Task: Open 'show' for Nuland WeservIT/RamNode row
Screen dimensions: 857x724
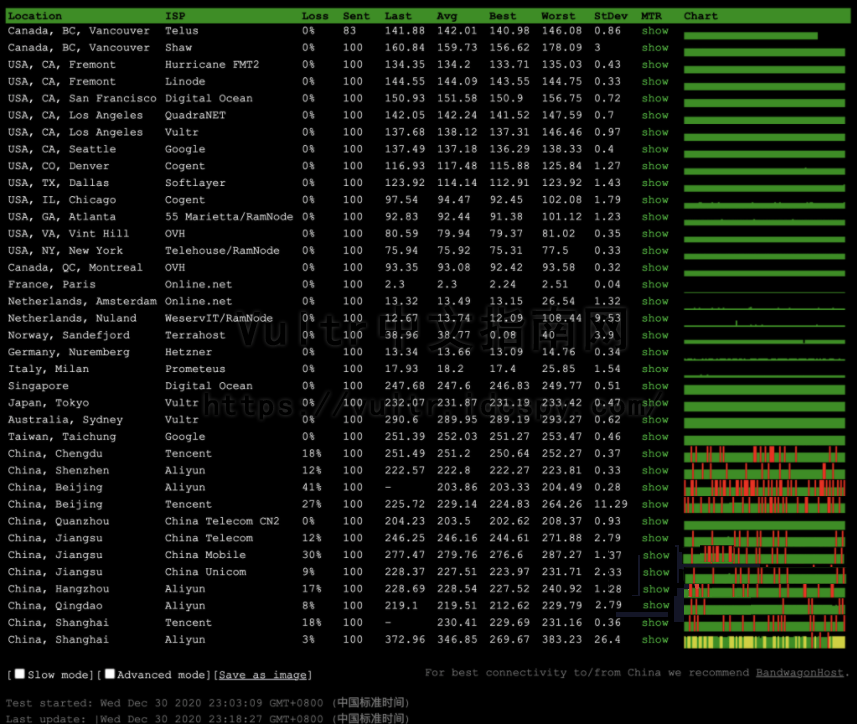Action: (x=655, y=319)
